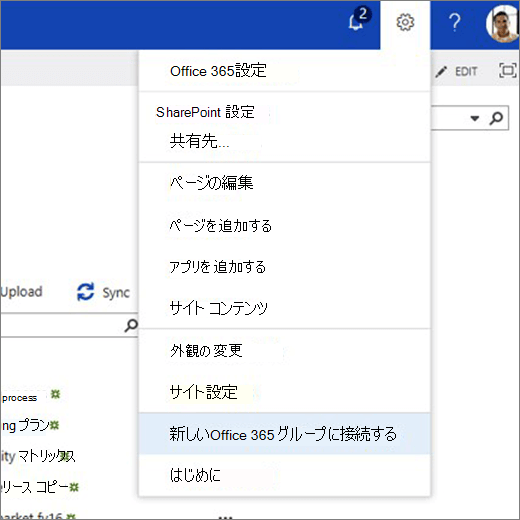Click the SharePoint 設定 heading text
The height and width of the screenshot is (520, 520).
coord(205,112)
